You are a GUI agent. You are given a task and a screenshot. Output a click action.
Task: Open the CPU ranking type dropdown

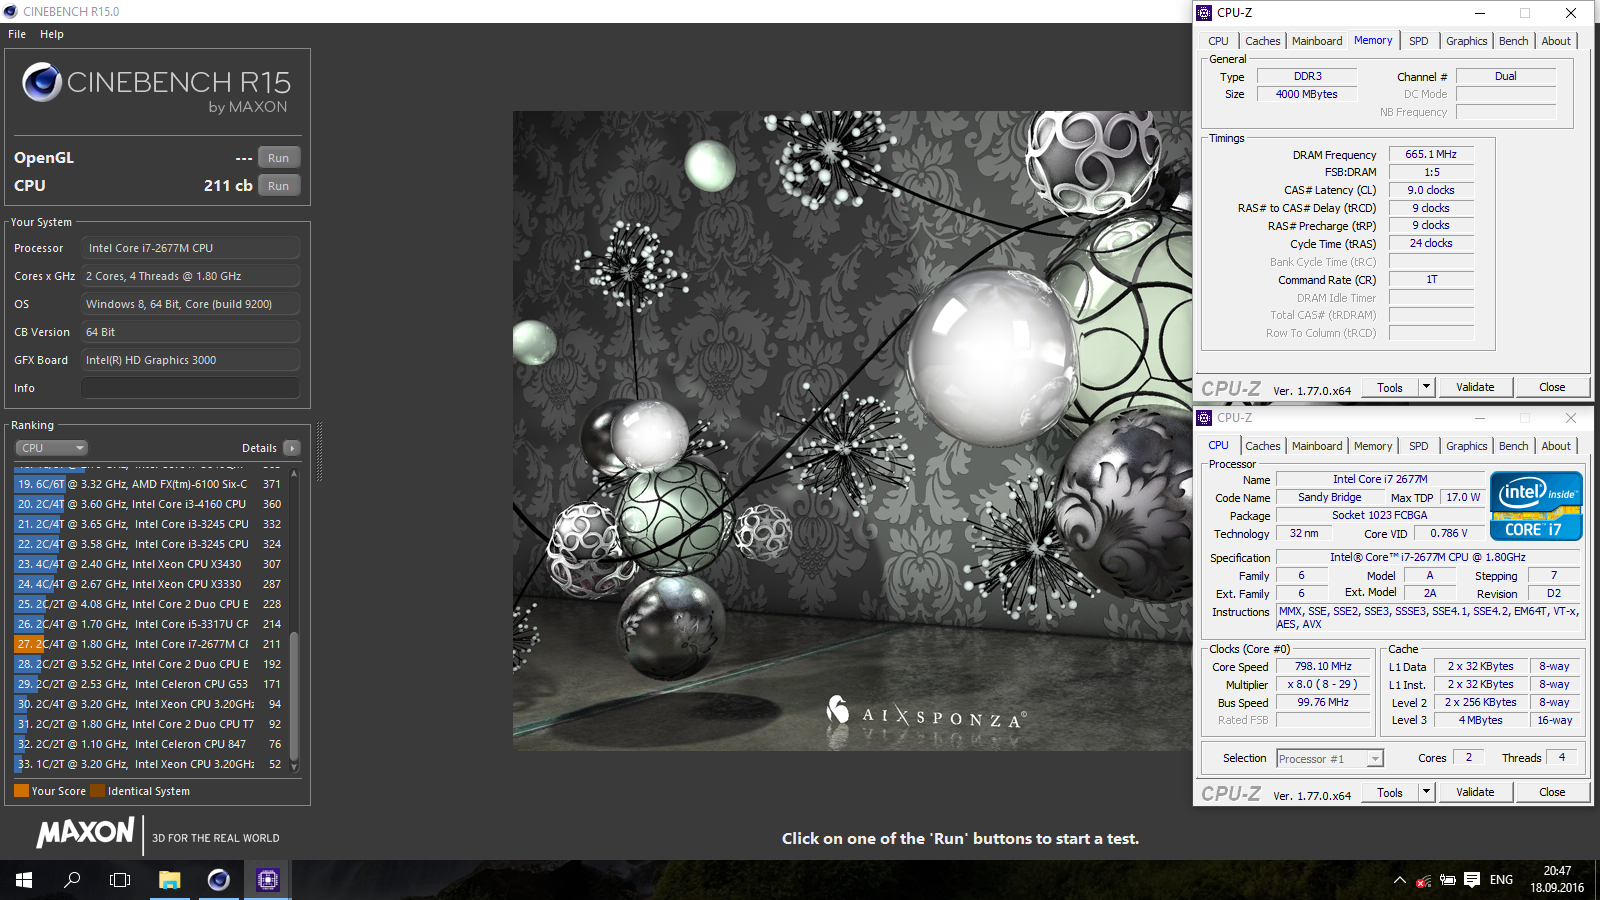coord(52,448)
